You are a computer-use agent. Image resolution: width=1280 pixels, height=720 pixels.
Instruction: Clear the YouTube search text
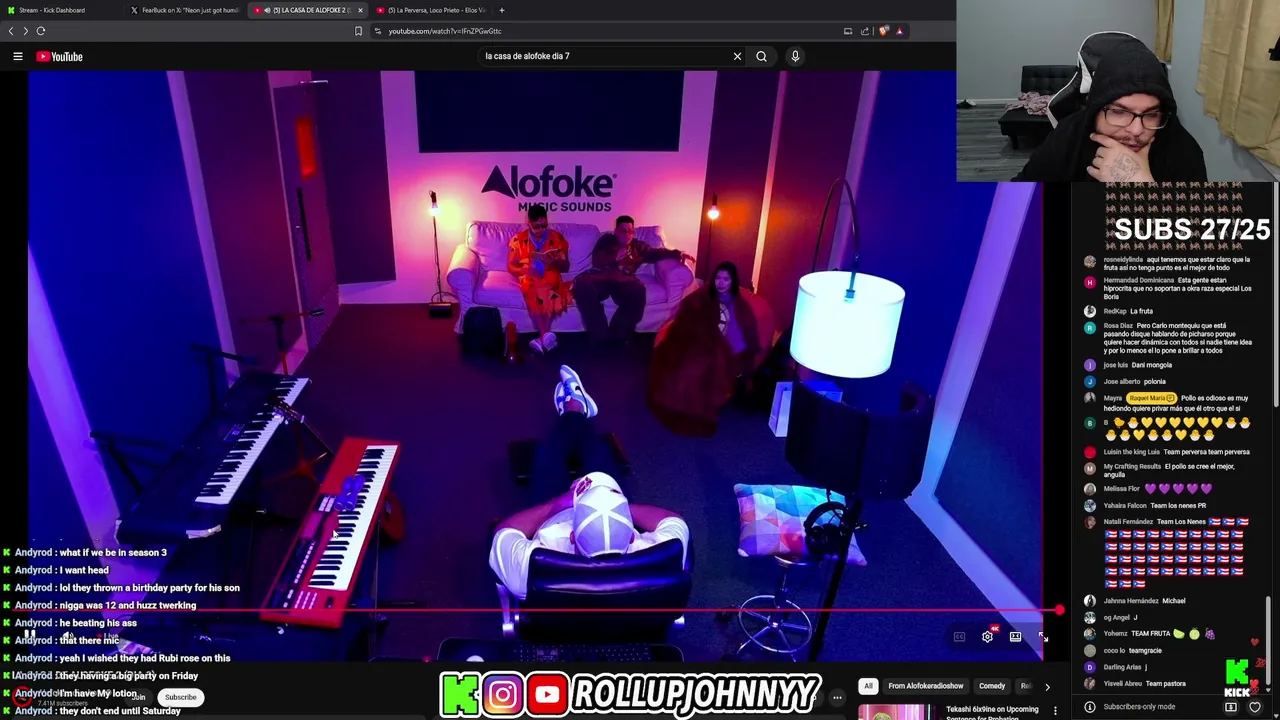(737, 56)
